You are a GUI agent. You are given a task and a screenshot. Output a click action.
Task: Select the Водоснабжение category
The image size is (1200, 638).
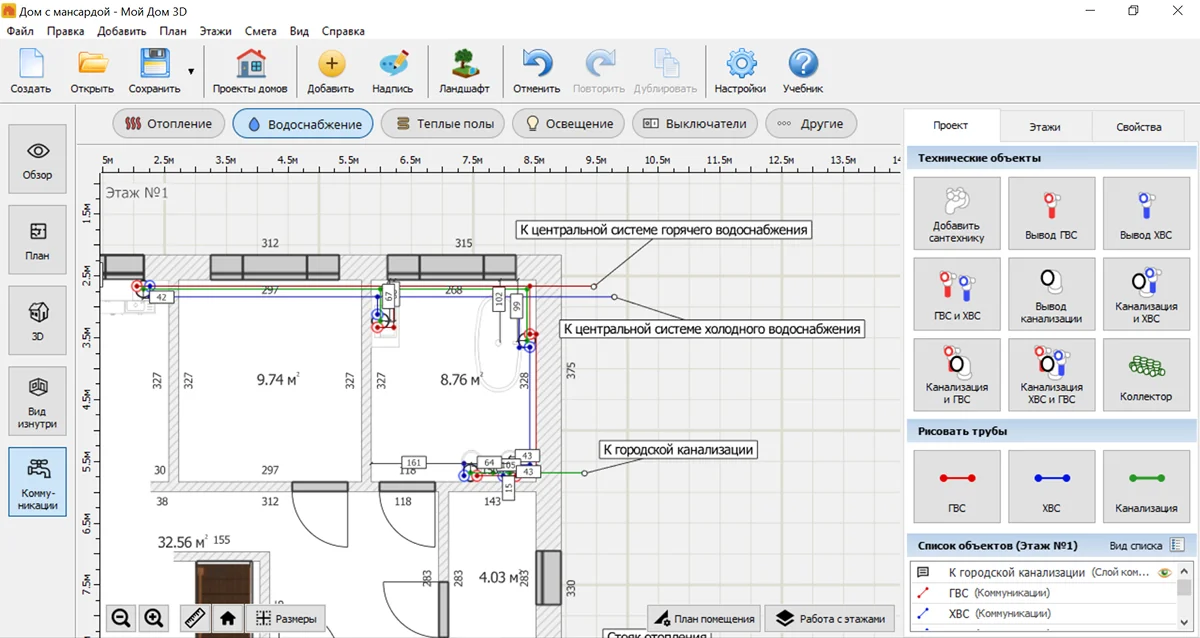coord(303,124)
